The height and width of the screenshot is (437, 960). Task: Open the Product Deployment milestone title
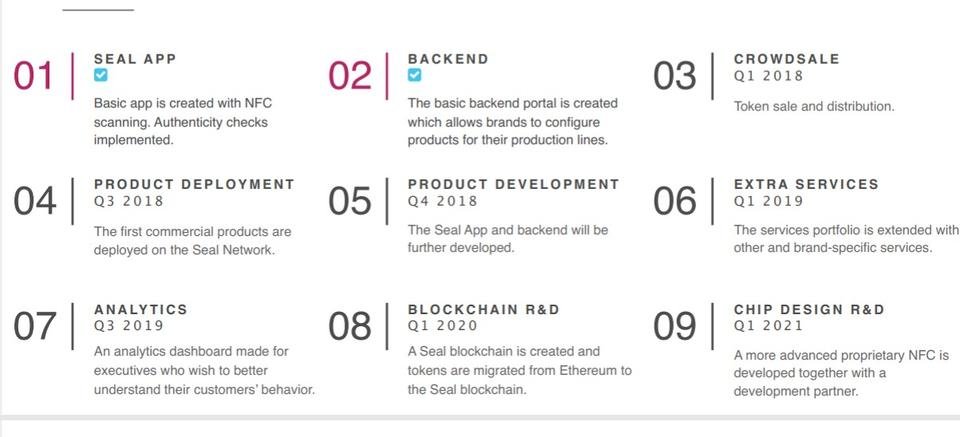coord(194,184)
